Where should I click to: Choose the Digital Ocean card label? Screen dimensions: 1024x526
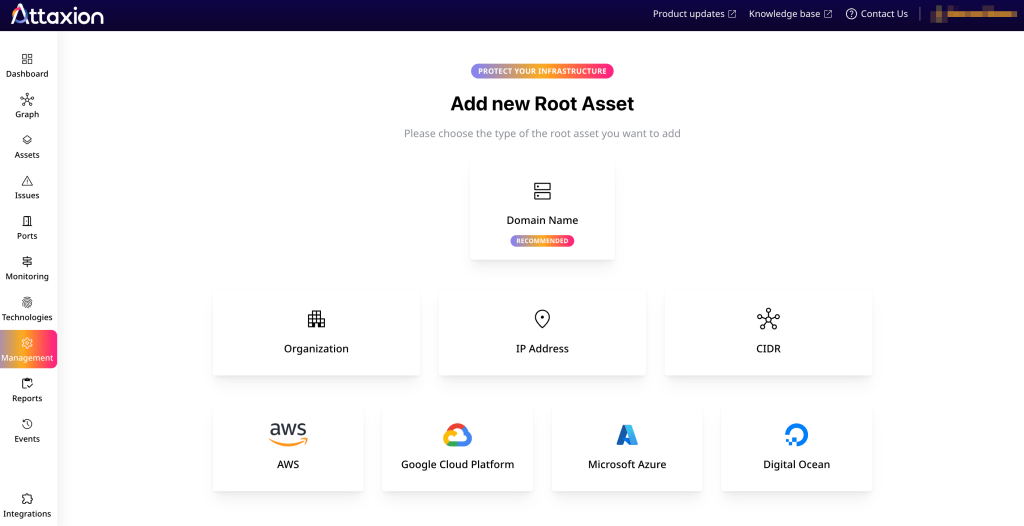(x=796, y=465)
